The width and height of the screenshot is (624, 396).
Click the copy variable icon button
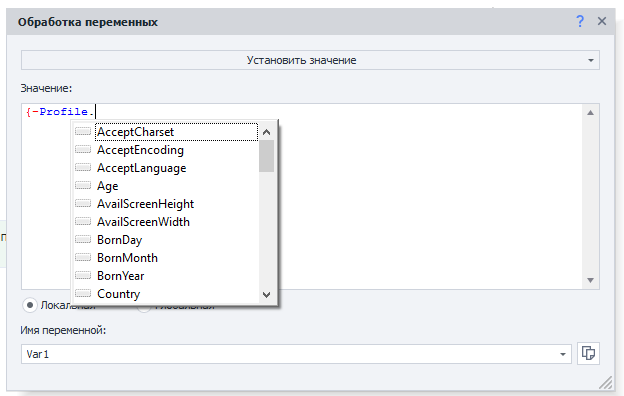(x=588, y=353)
